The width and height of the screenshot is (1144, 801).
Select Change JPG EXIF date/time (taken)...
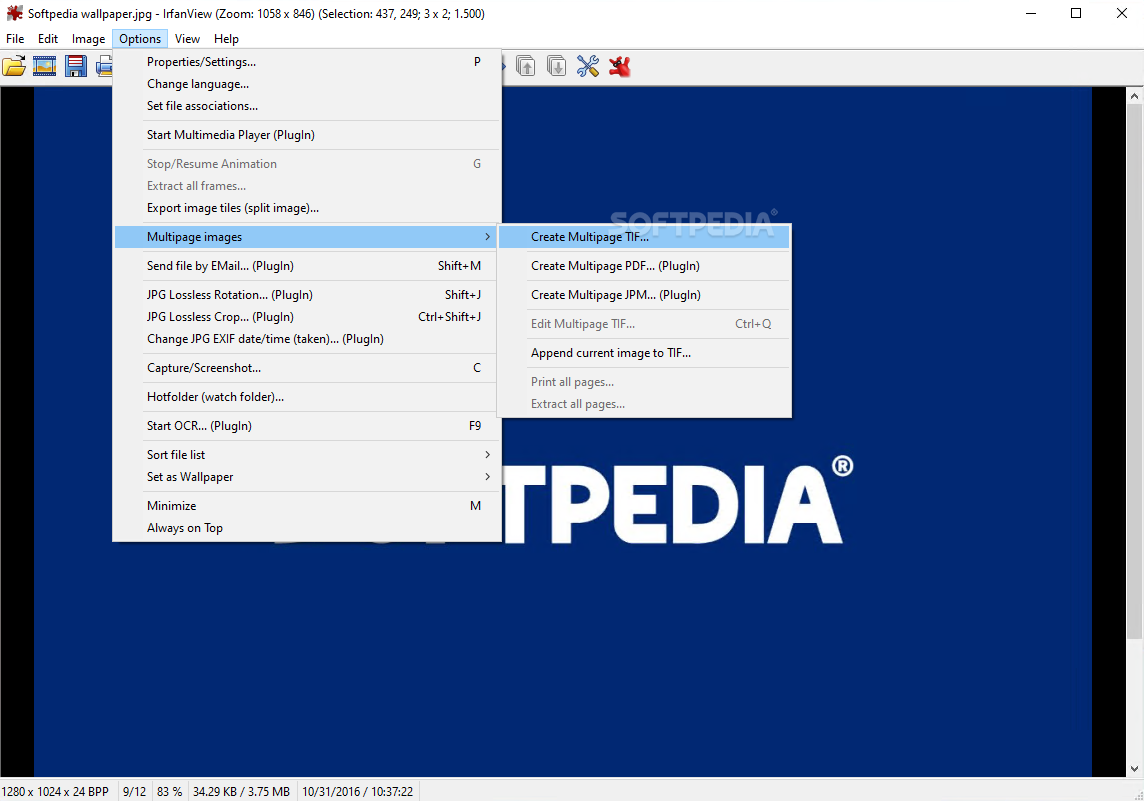[x=307, y=338]
